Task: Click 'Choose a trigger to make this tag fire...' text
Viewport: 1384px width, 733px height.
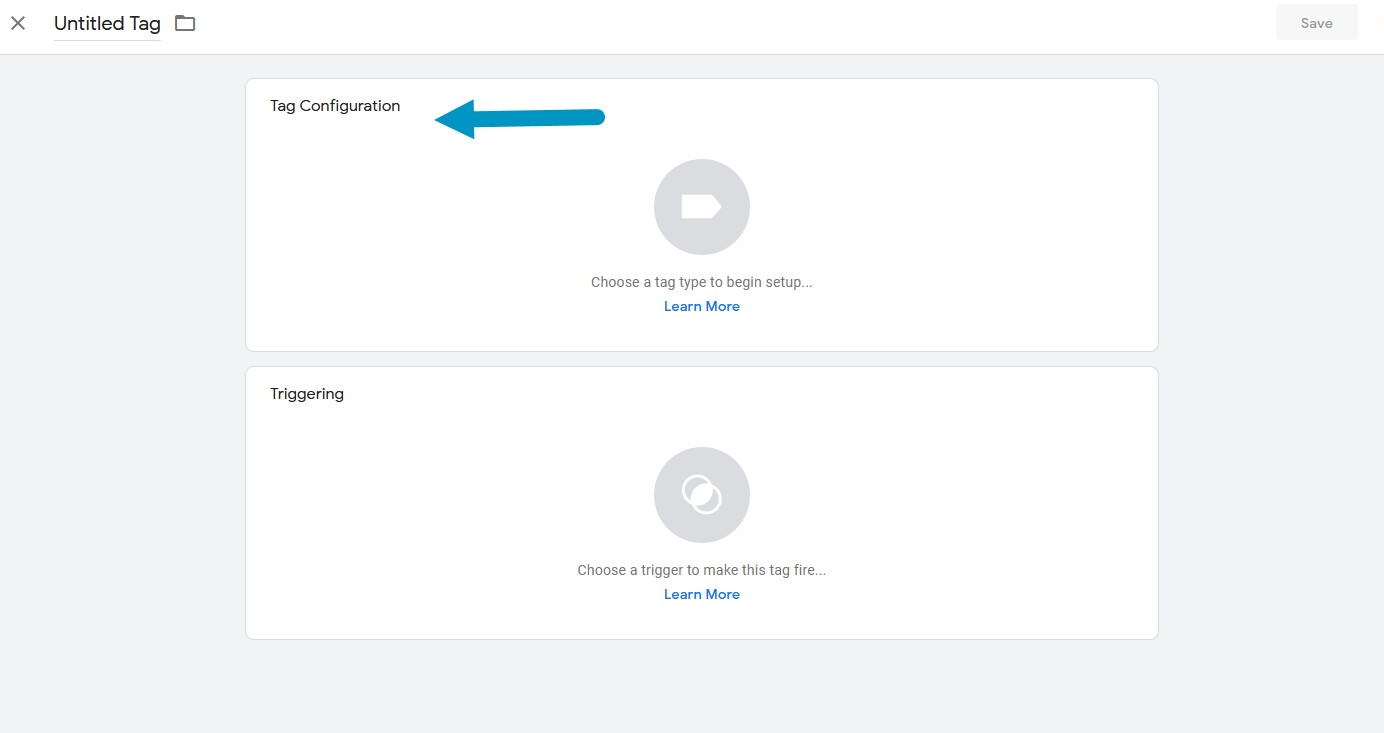Action: click(x=702, y=570)
